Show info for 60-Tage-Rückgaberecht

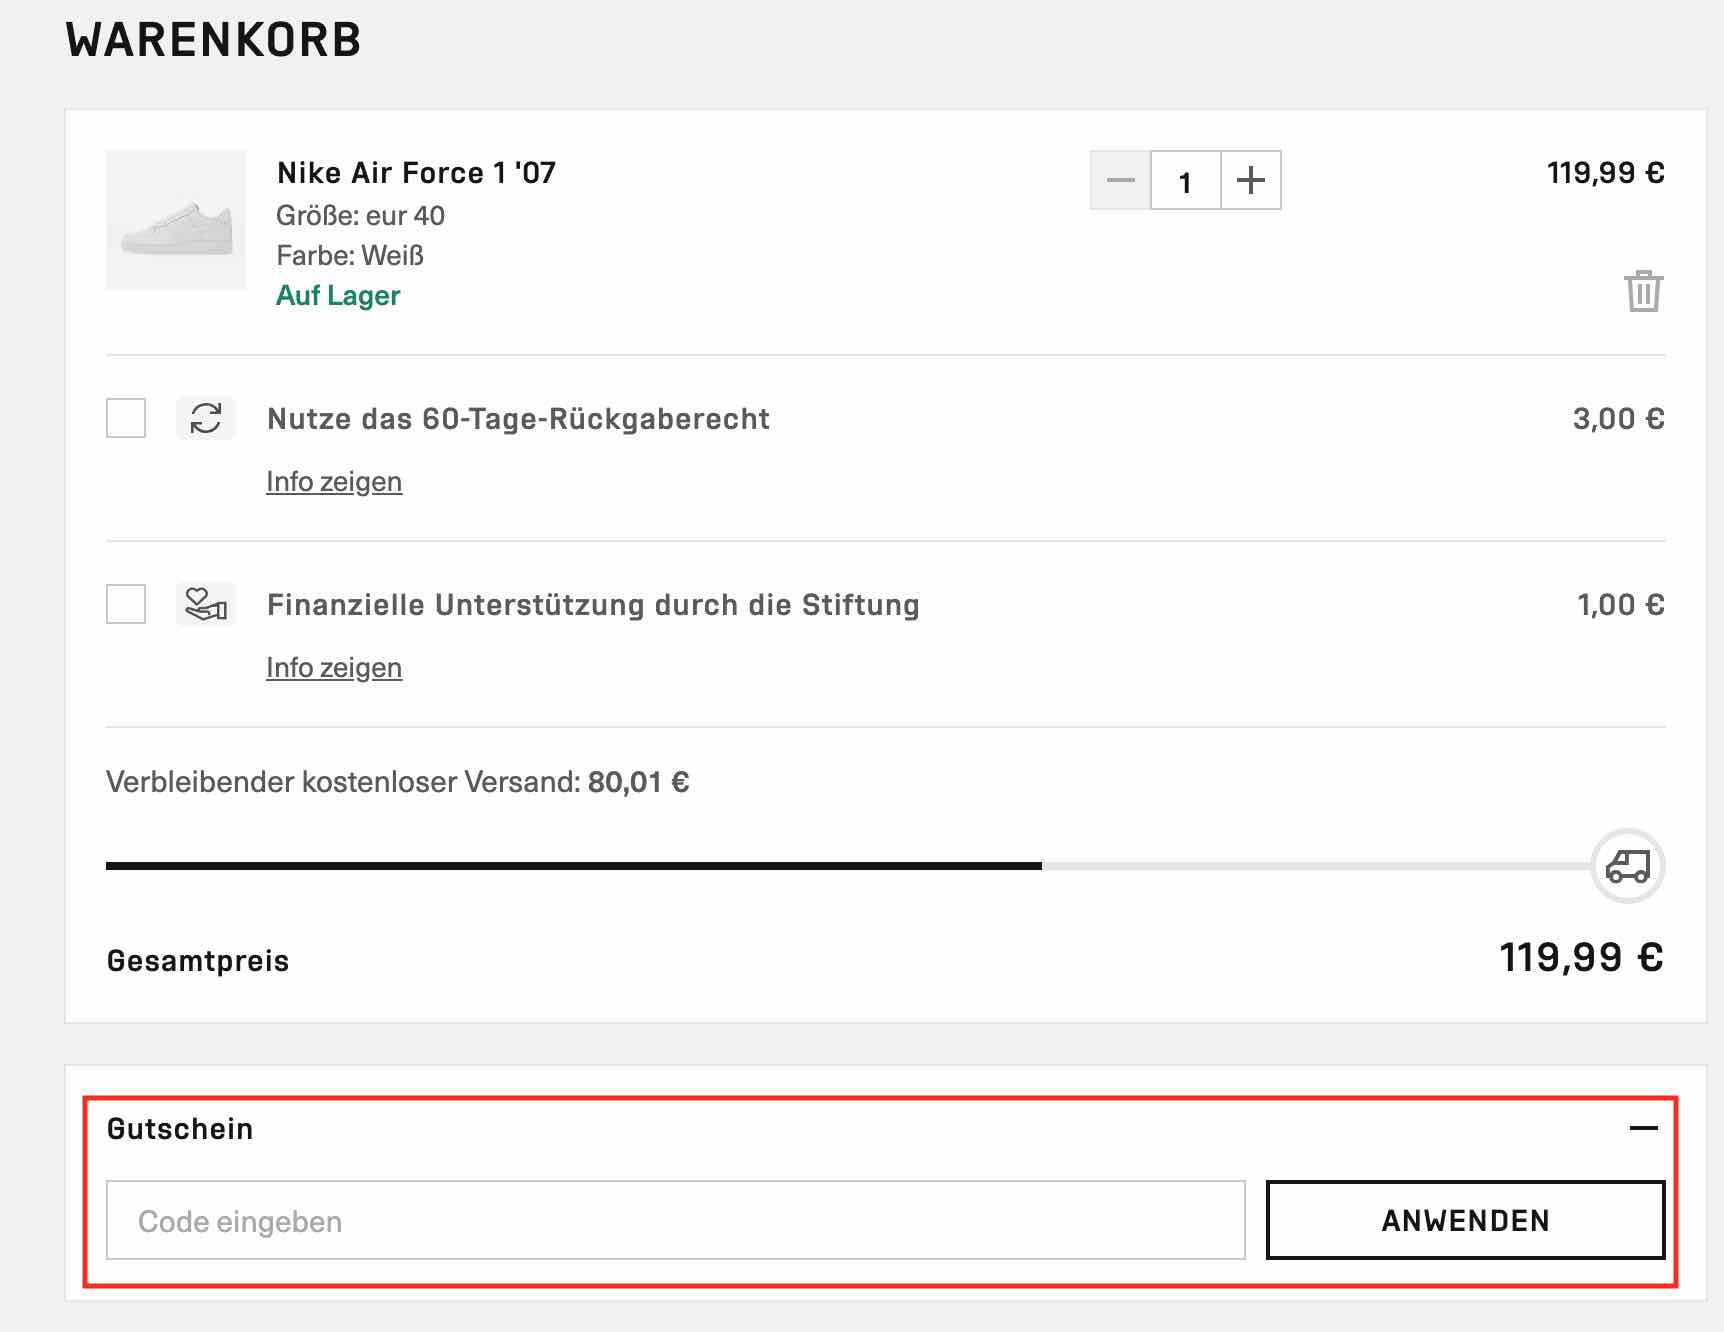point(334,482)
